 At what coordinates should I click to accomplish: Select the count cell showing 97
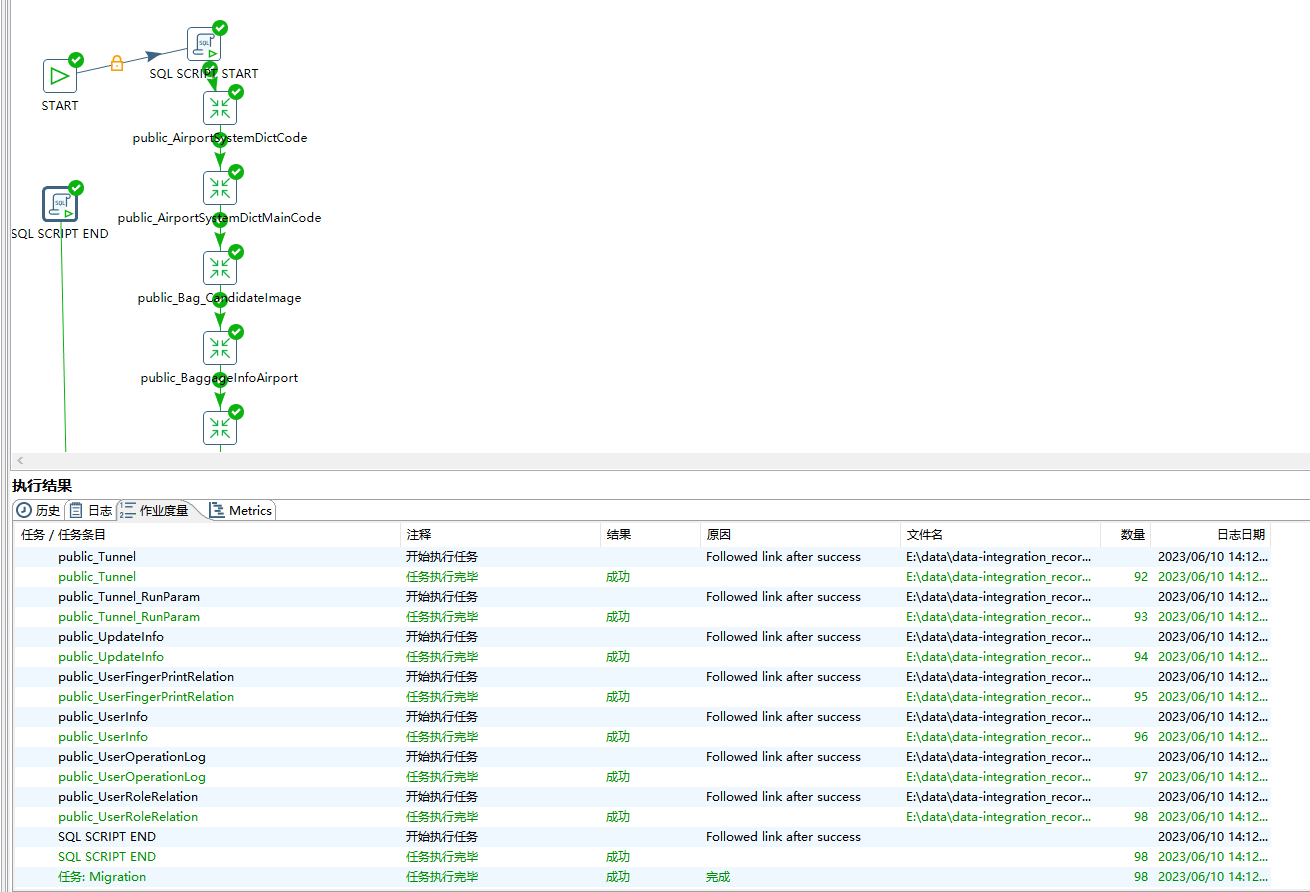click(x=1140, y=777)
